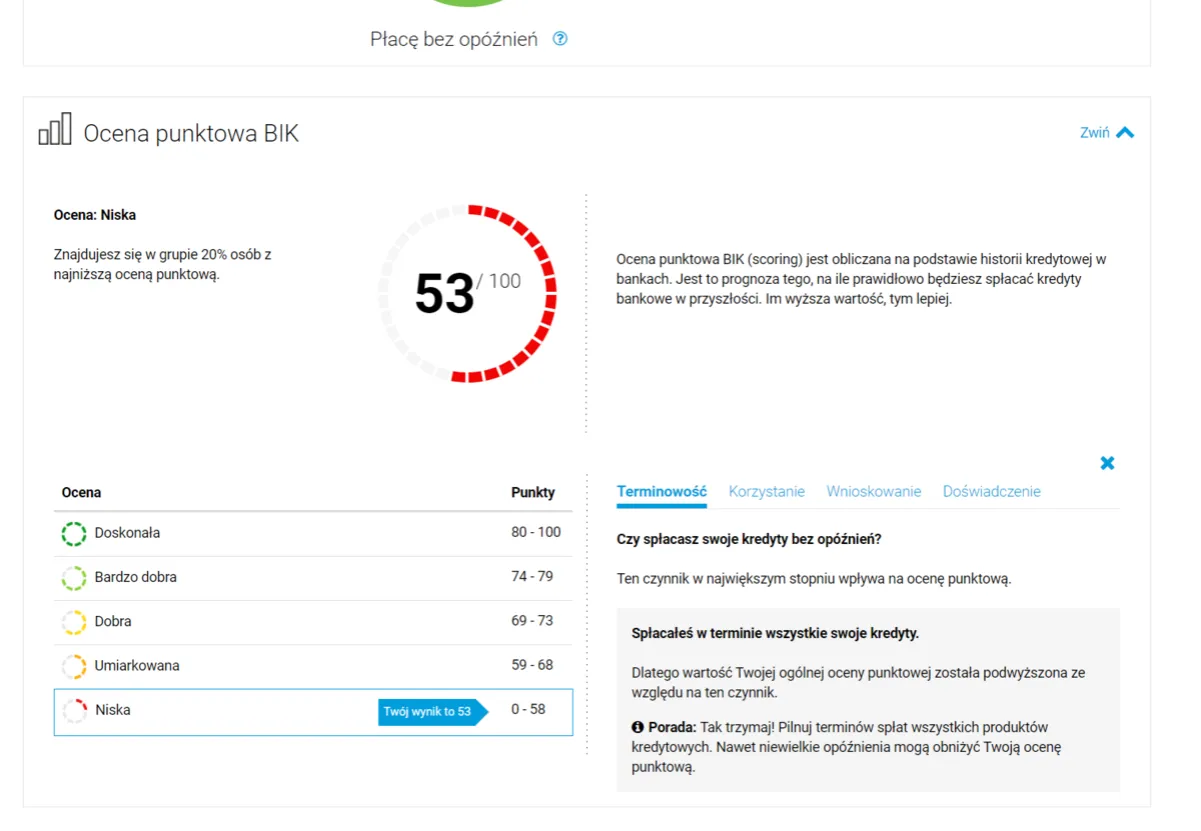Click the orange Umiarkowana ring icon
Image resolution: width=1201 pixels, height=831 pixels.
click(x=74, y=665)
